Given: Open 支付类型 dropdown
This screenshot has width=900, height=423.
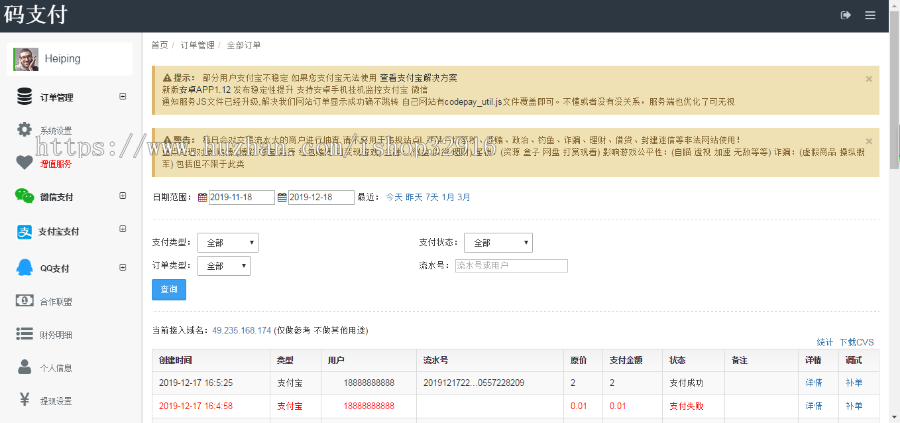Looking at the screenshot, I should pyautogui.click(x=228, y=243).
